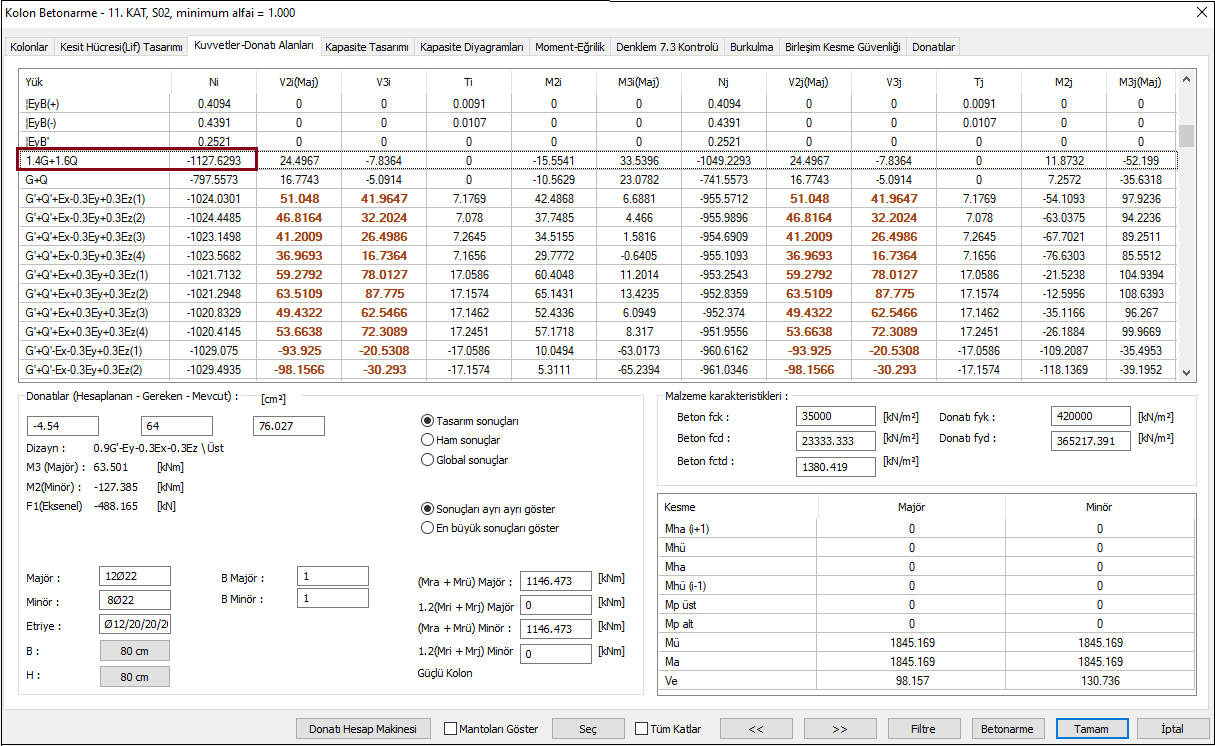
Task: Click the Etriye input field
Action: pos(135,625)
